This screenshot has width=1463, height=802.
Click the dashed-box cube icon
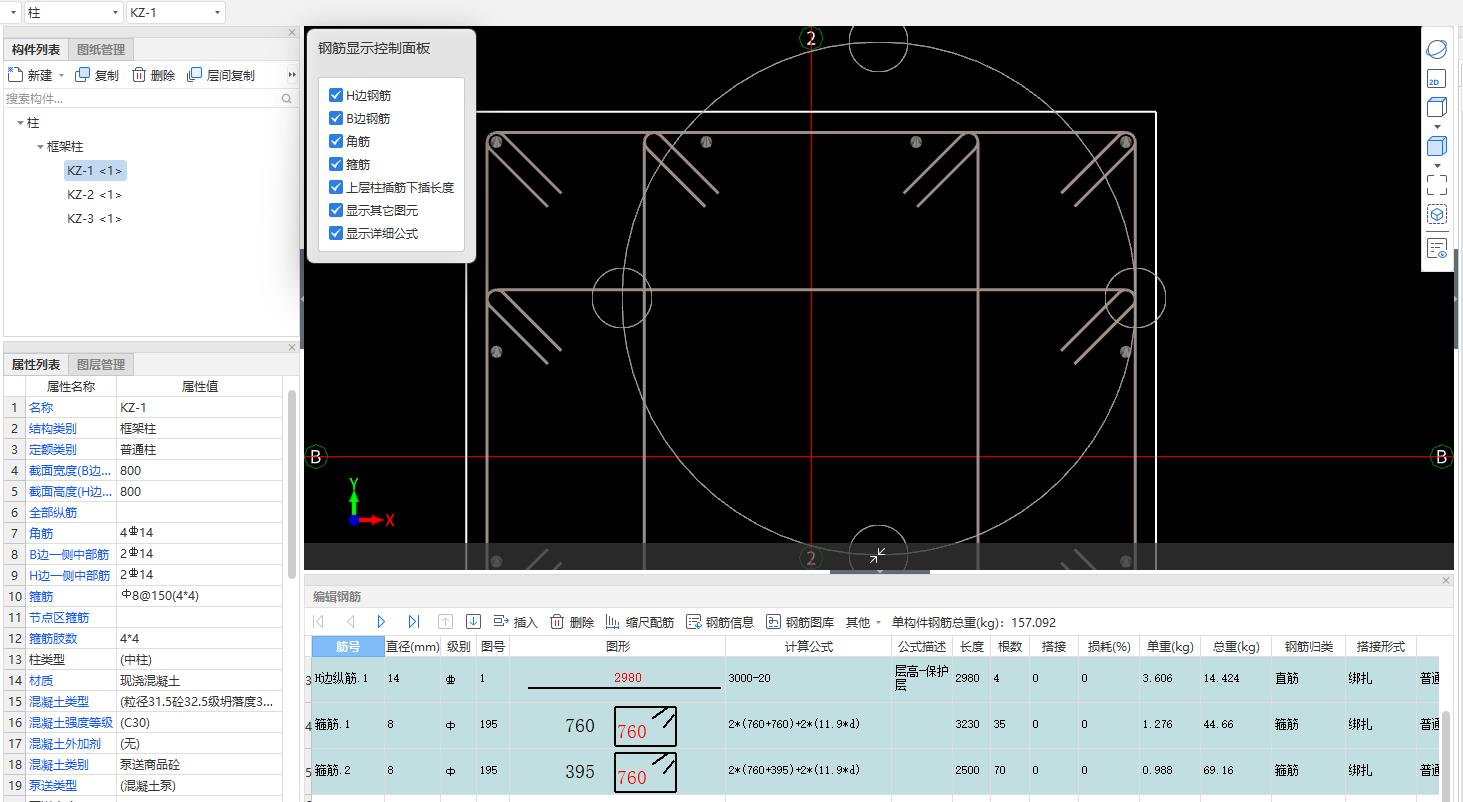[x=1437, y=214]
